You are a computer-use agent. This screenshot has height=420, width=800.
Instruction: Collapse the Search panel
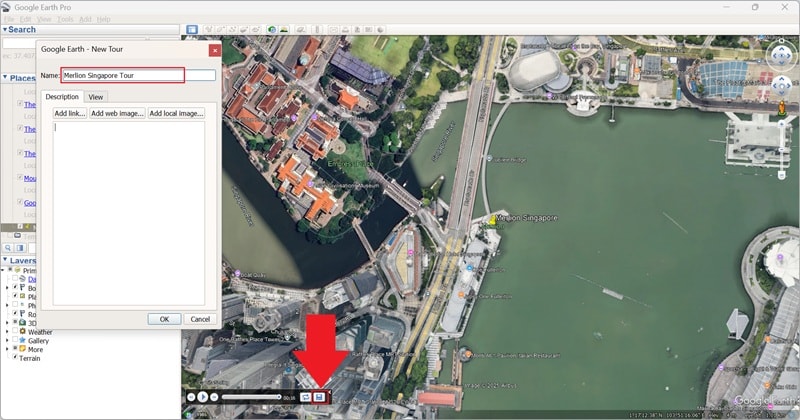click(x=5, y=30)
